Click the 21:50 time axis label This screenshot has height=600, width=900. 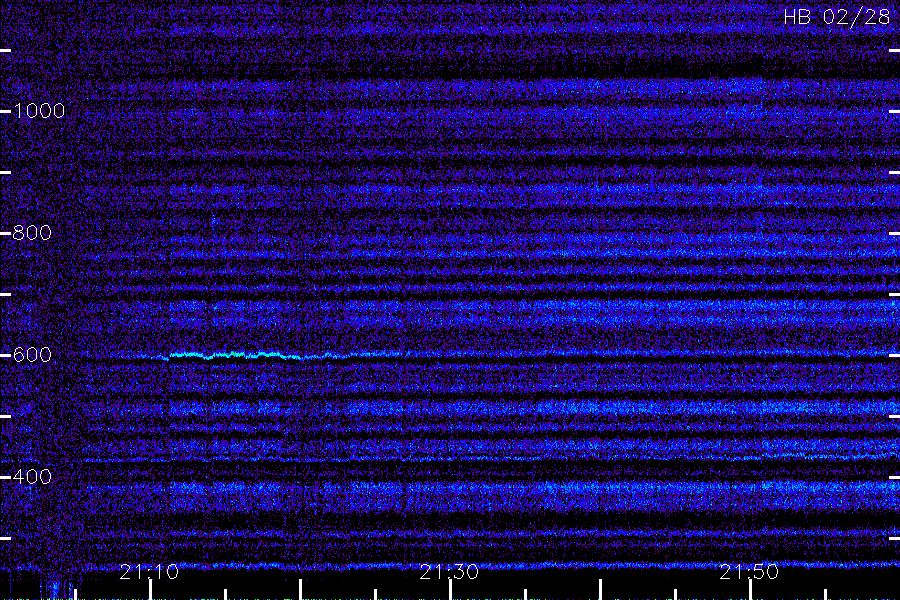click(x=749, y=572)
